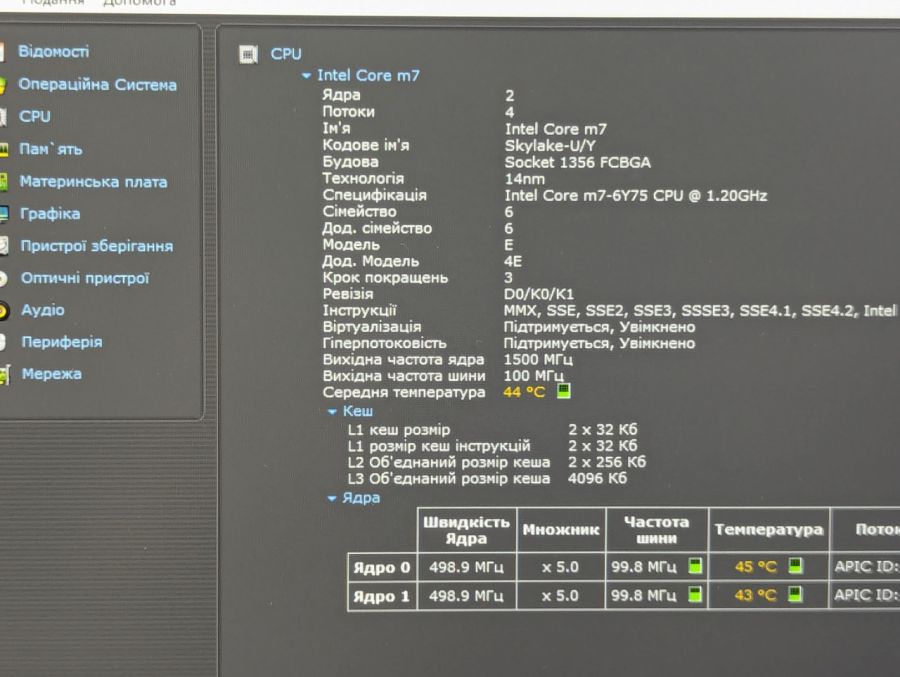The height and width of the screenshot is (677, 900).
Task: Click the Аудіо speaker icon
Action: (3, 311)
